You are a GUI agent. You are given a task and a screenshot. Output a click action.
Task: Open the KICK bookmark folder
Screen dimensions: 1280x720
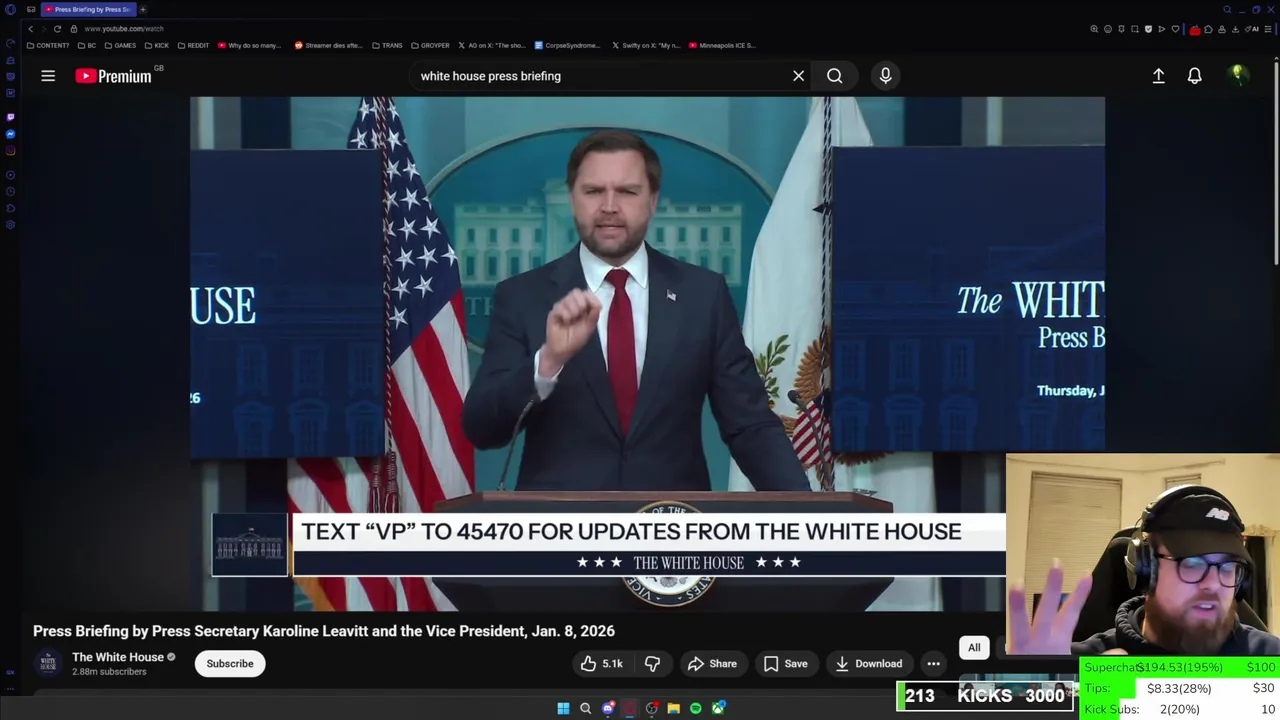point(157,45)
